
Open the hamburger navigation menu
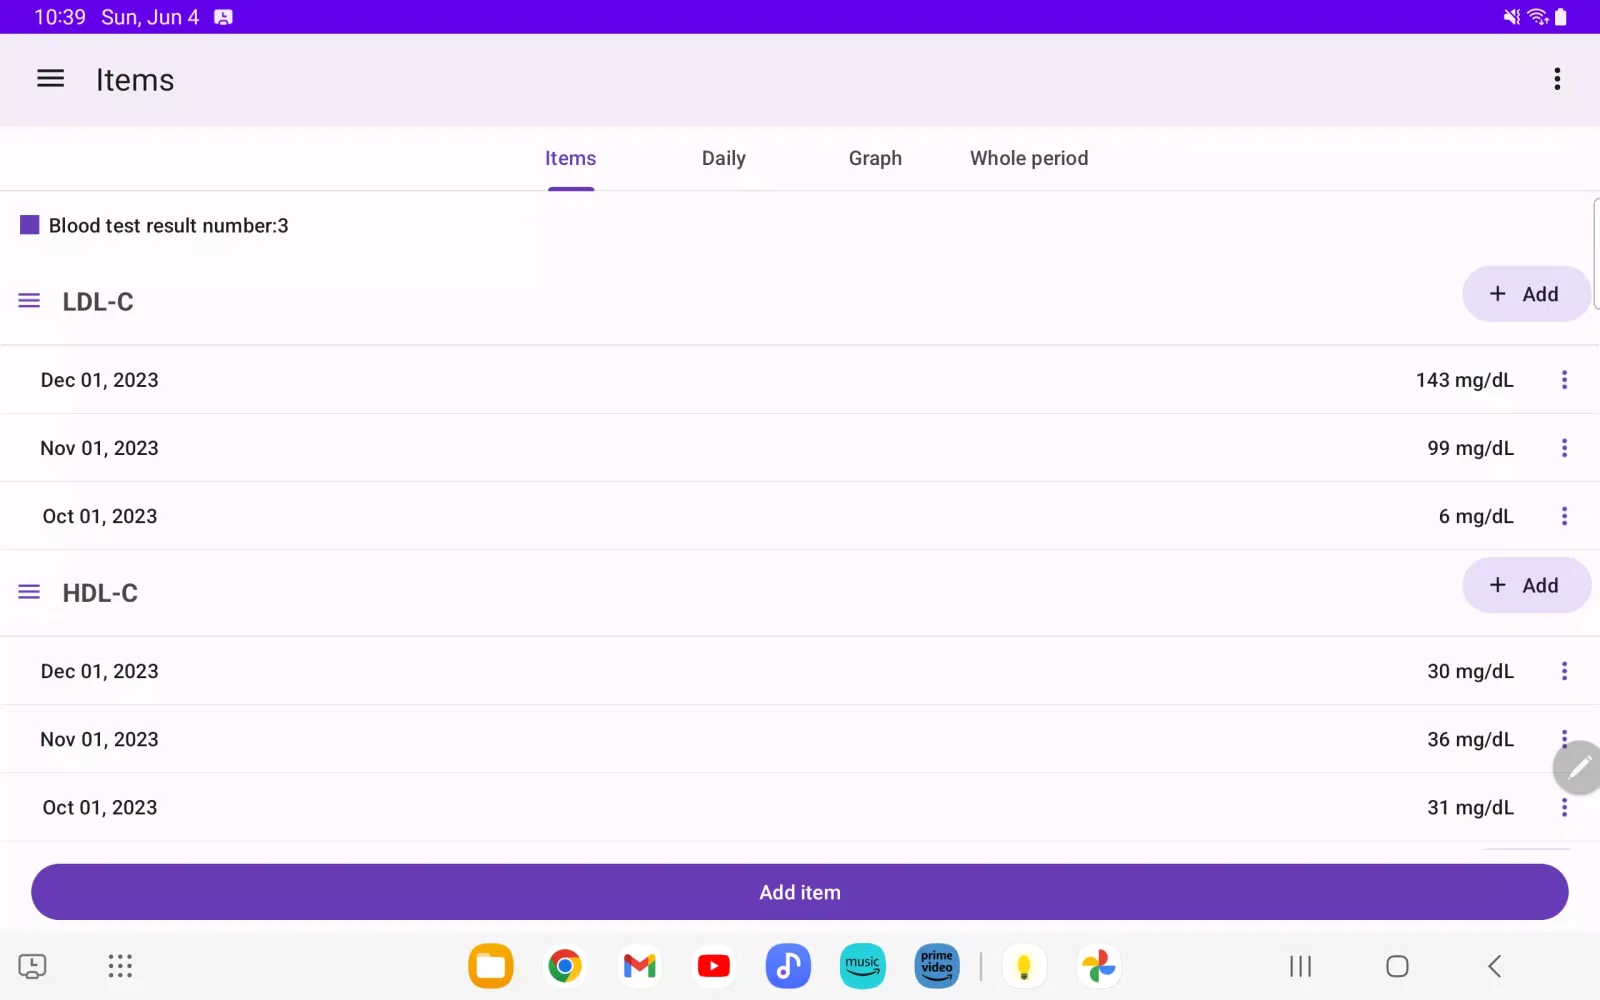point(50,79)
